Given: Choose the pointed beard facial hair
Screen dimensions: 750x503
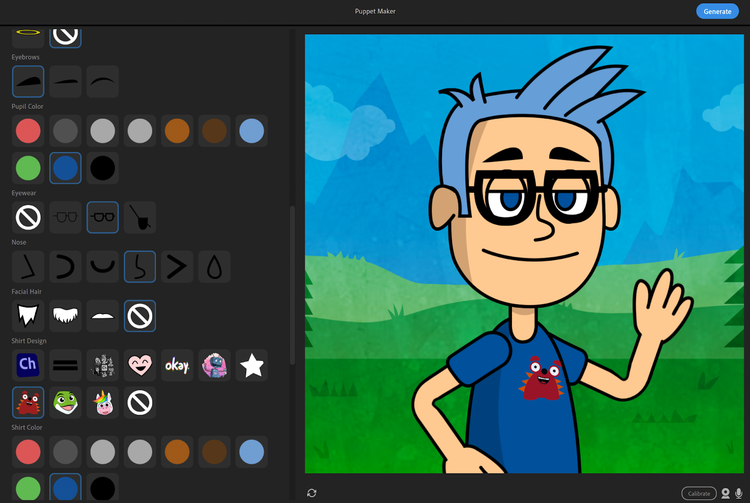Looking at the screenshot, I should pos(28,316).
